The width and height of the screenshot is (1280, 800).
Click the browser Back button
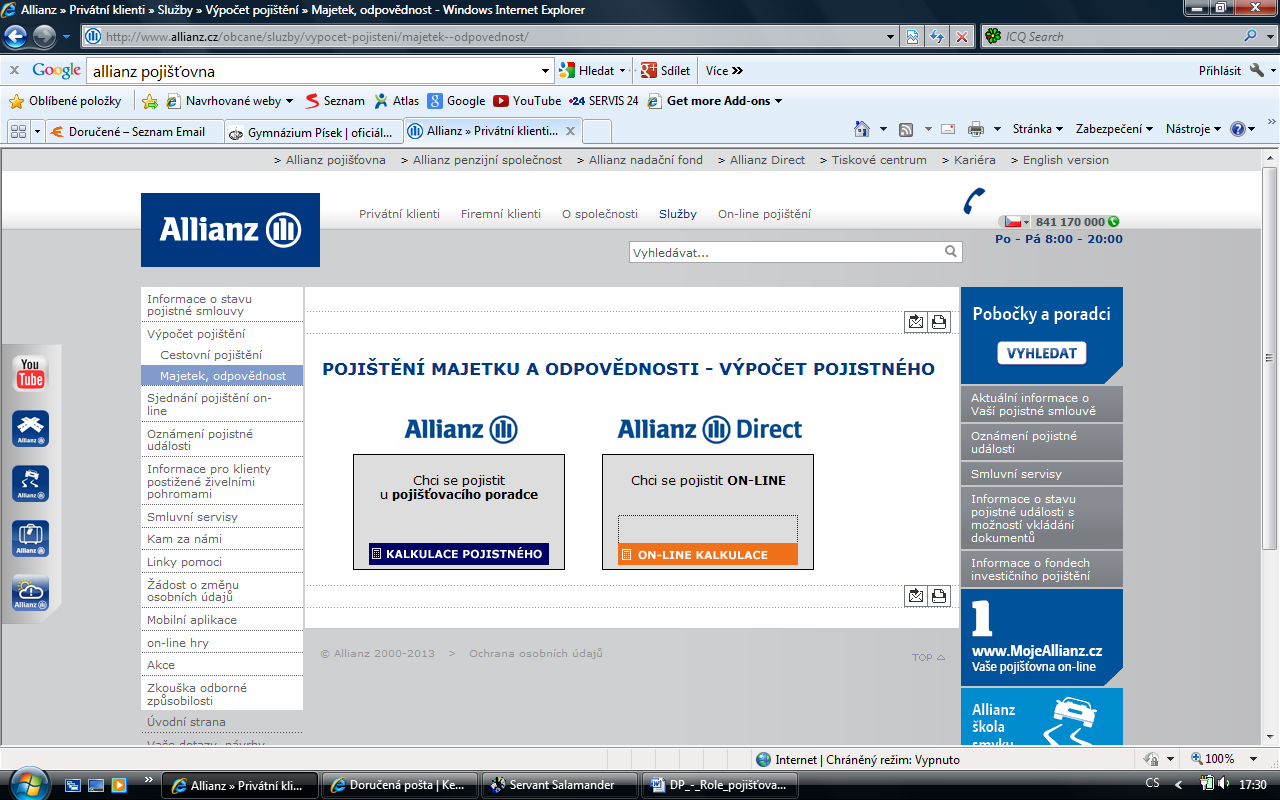pos(16,37)
